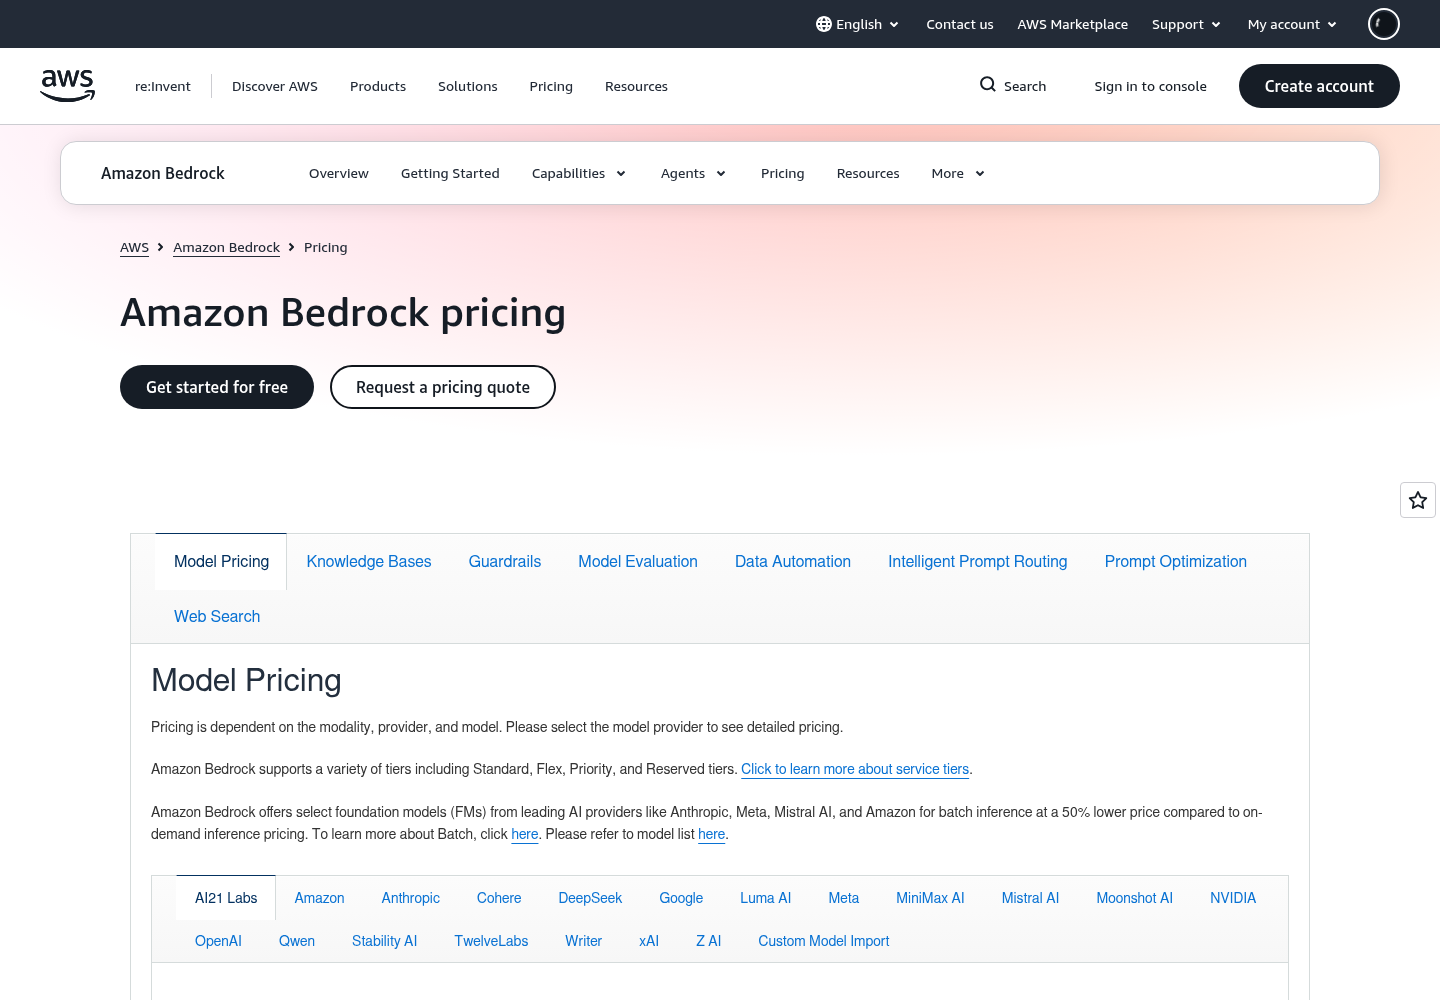Select Meta provider tab
The height and width of the screenshot is (1000, 1440).
click(844, 898)
